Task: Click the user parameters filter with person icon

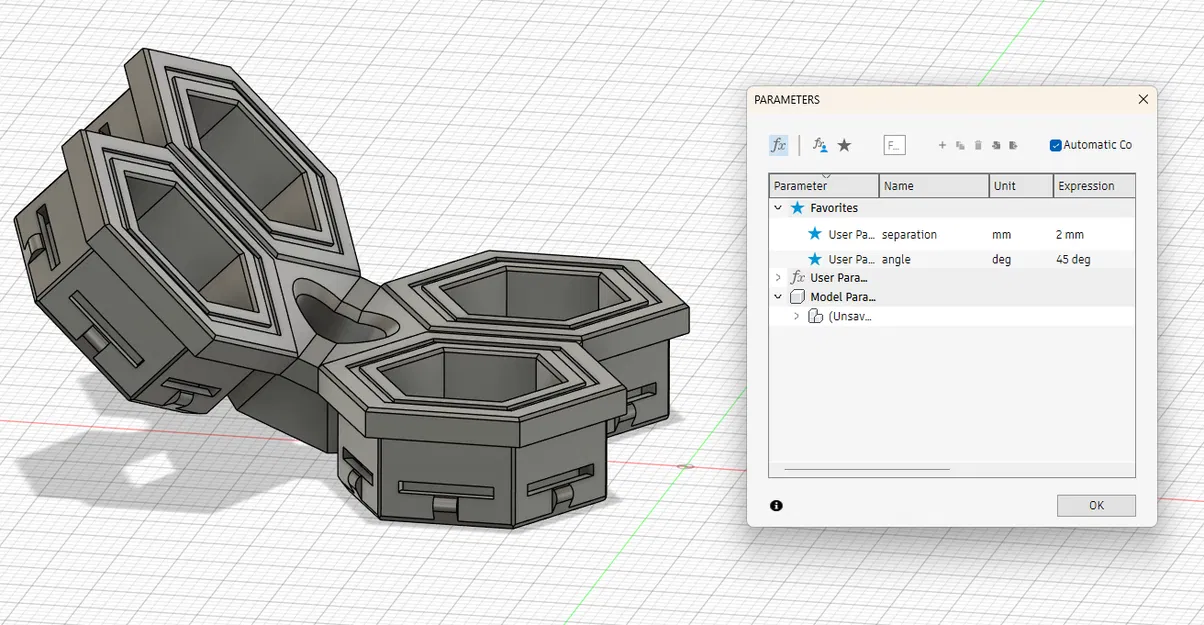Action: click(x=819, y=145)
